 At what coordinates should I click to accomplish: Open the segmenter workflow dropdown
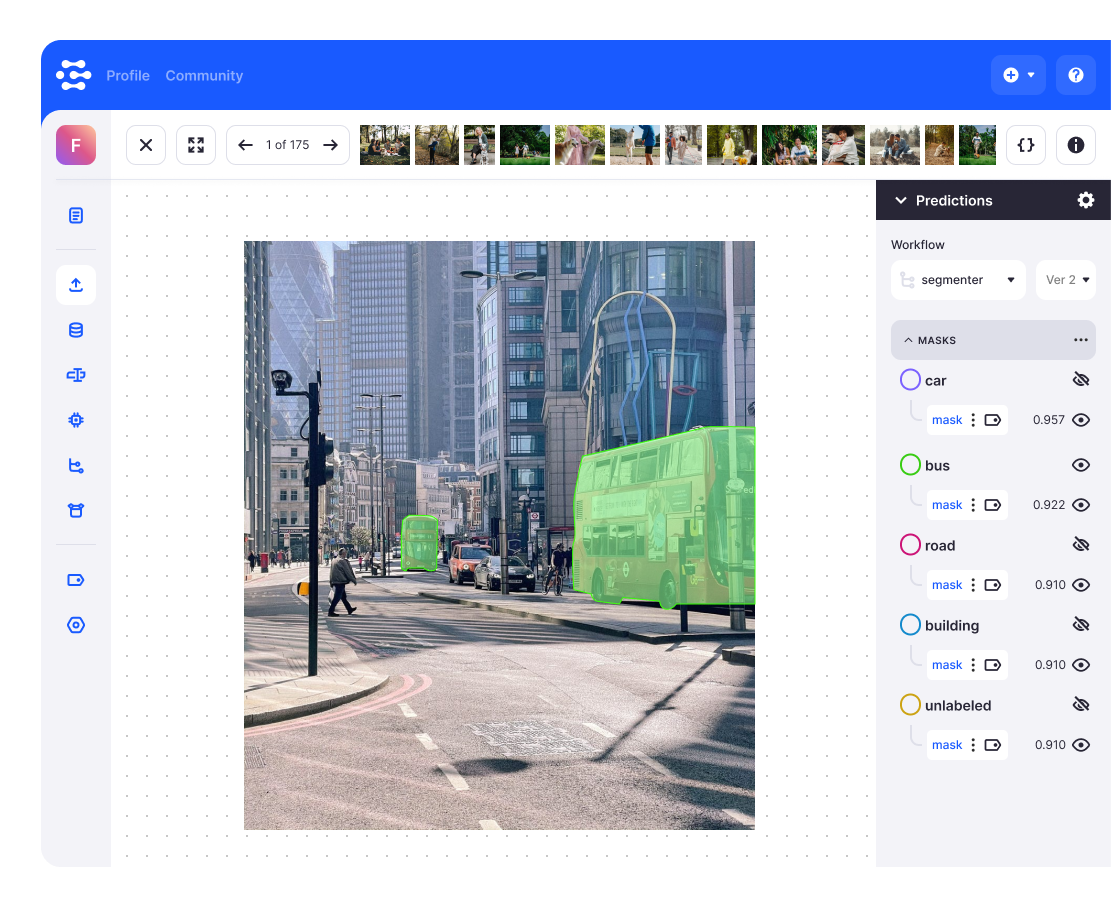point(958,280)
